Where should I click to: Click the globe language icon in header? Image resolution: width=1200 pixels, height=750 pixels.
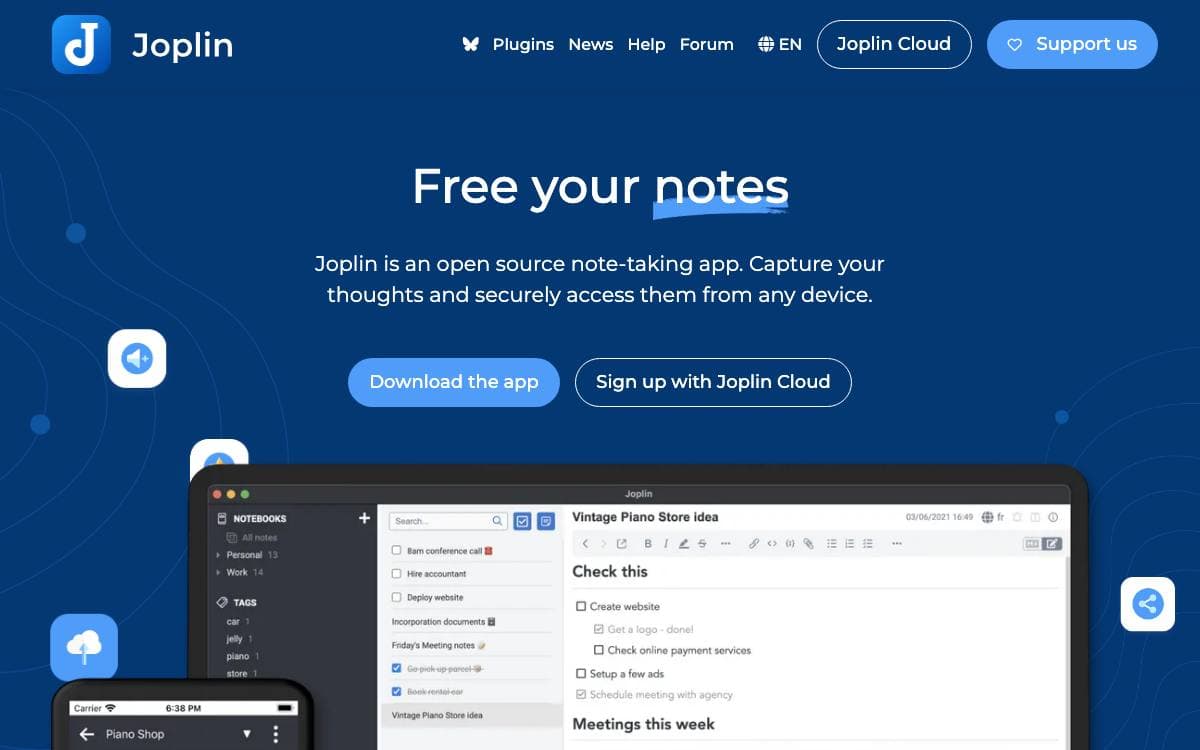point(766,44)
